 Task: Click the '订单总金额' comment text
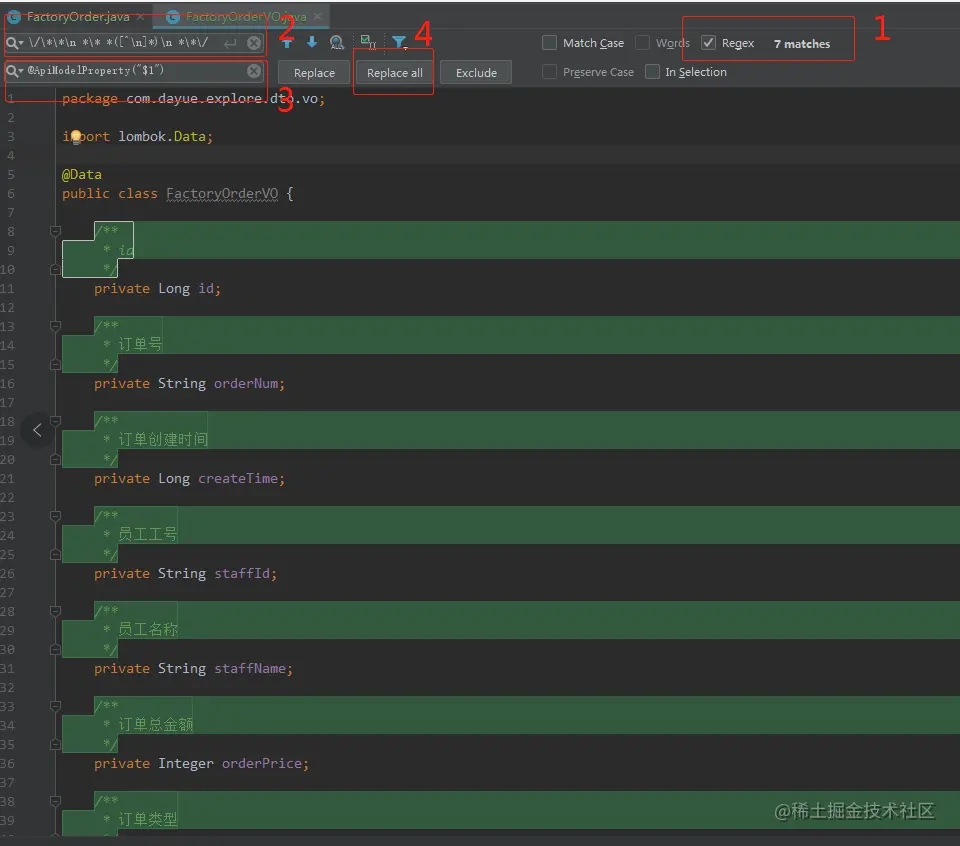pos(156,724)
